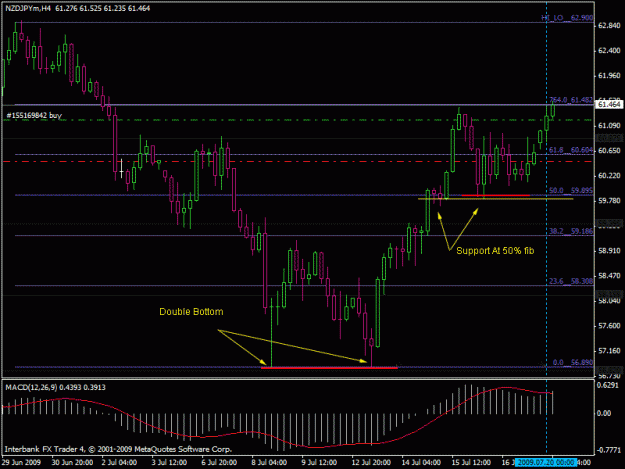Click the 61.960 price scale value
This screenshot has height=469, width=625.
[x=609, y=76]
